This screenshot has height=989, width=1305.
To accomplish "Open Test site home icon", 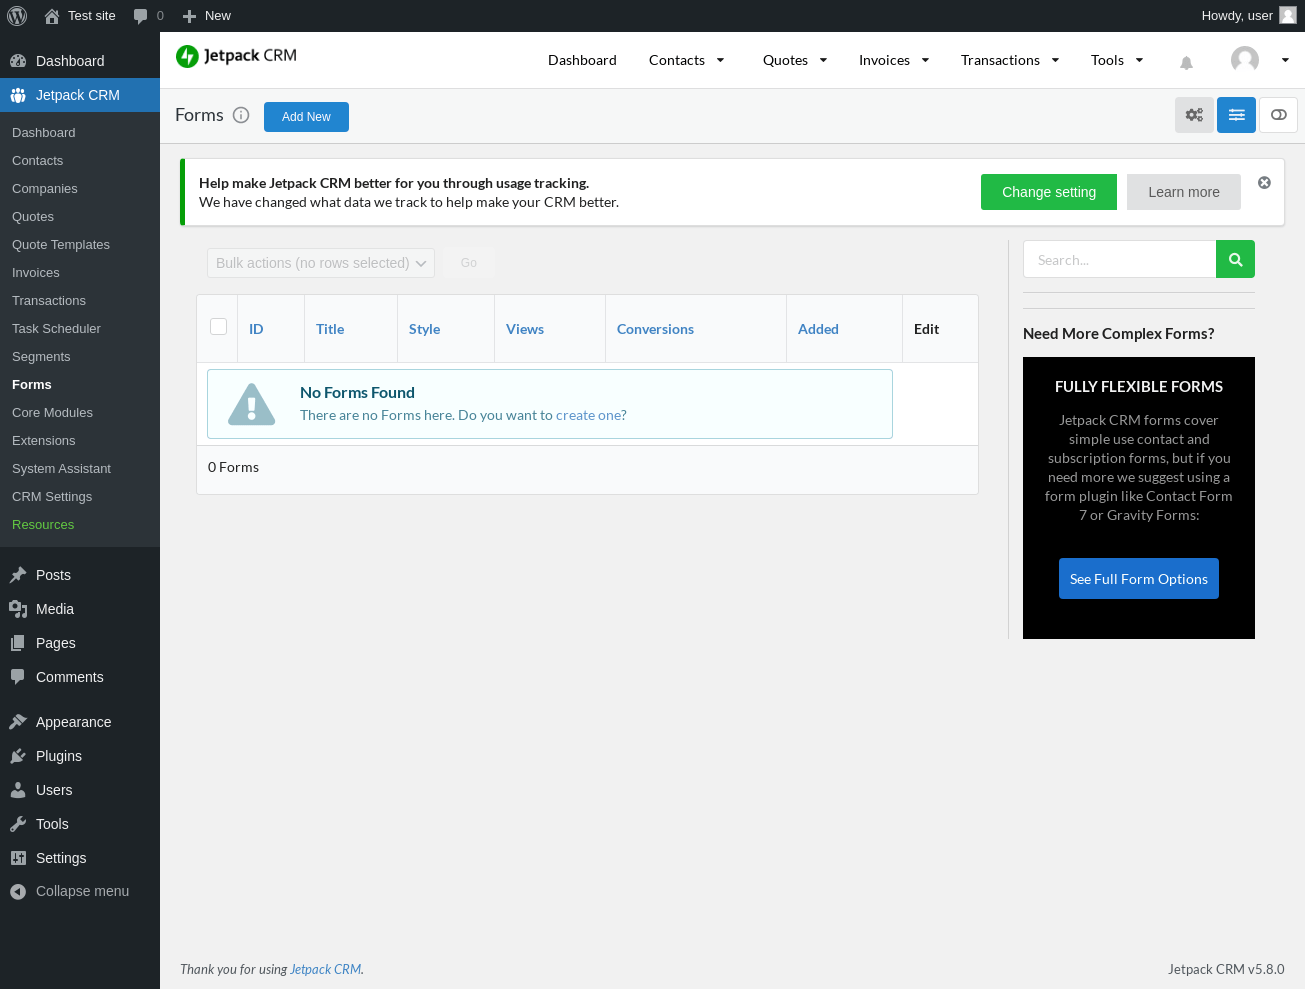I will pyautogui.click(x=52, y=16).
